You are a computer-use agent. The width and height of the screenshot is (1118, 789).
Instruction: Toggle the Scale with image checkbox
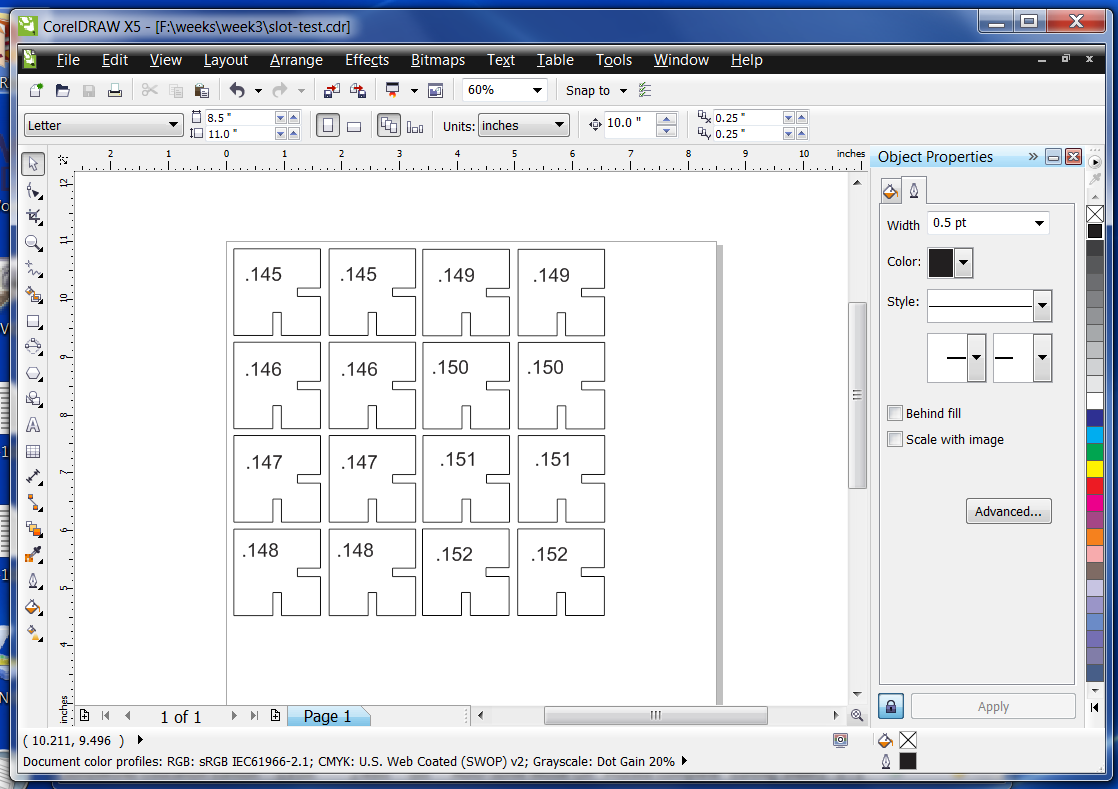coord(895,439)
